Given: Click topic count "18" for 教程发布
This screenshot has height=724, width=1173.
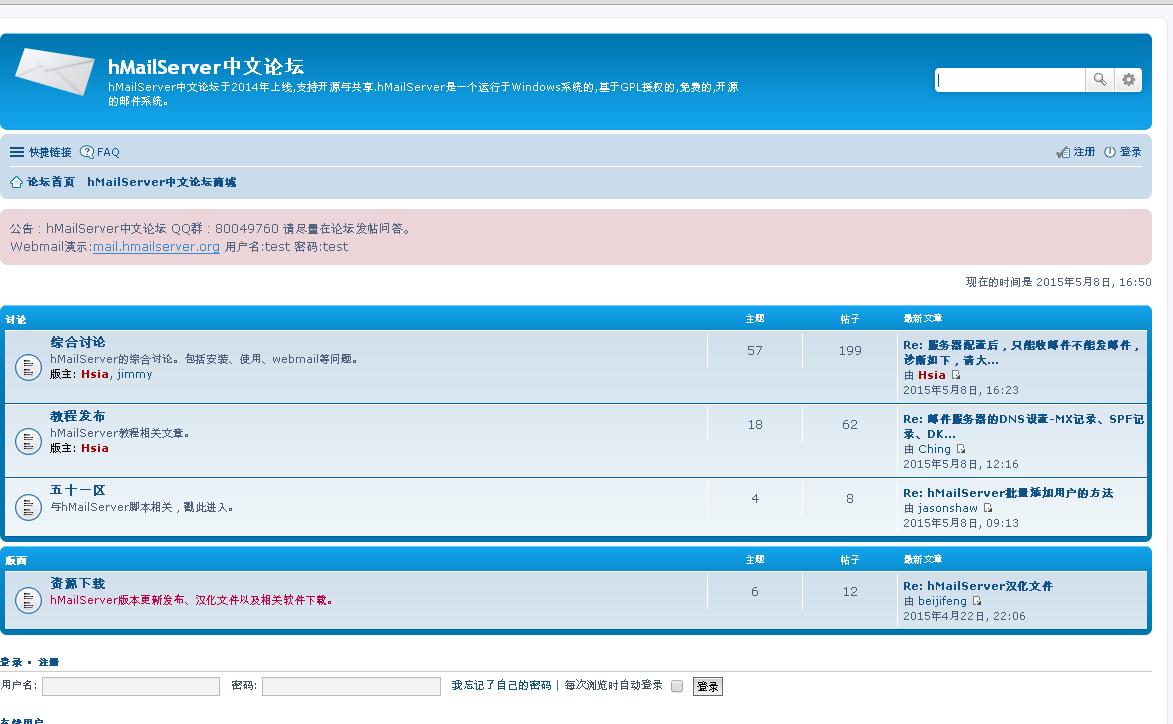Looking at the screenshot, I should (x=755, y=424).
